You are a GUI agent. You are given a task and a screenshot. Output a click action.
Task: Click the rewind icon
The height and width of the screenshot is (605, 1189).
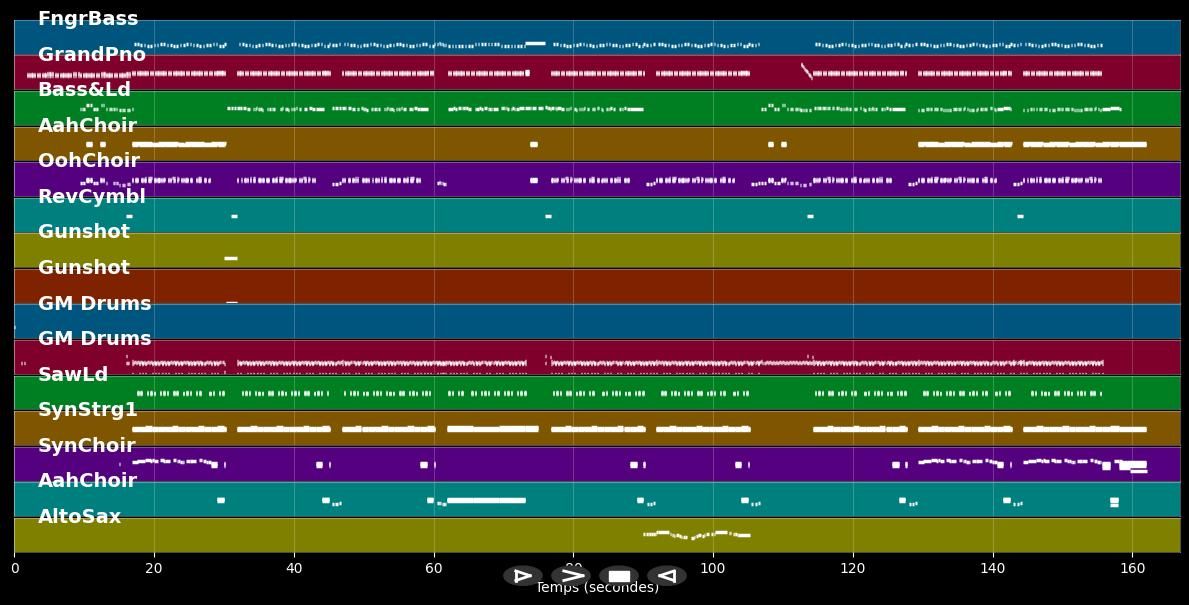click(x=667, y=576)
